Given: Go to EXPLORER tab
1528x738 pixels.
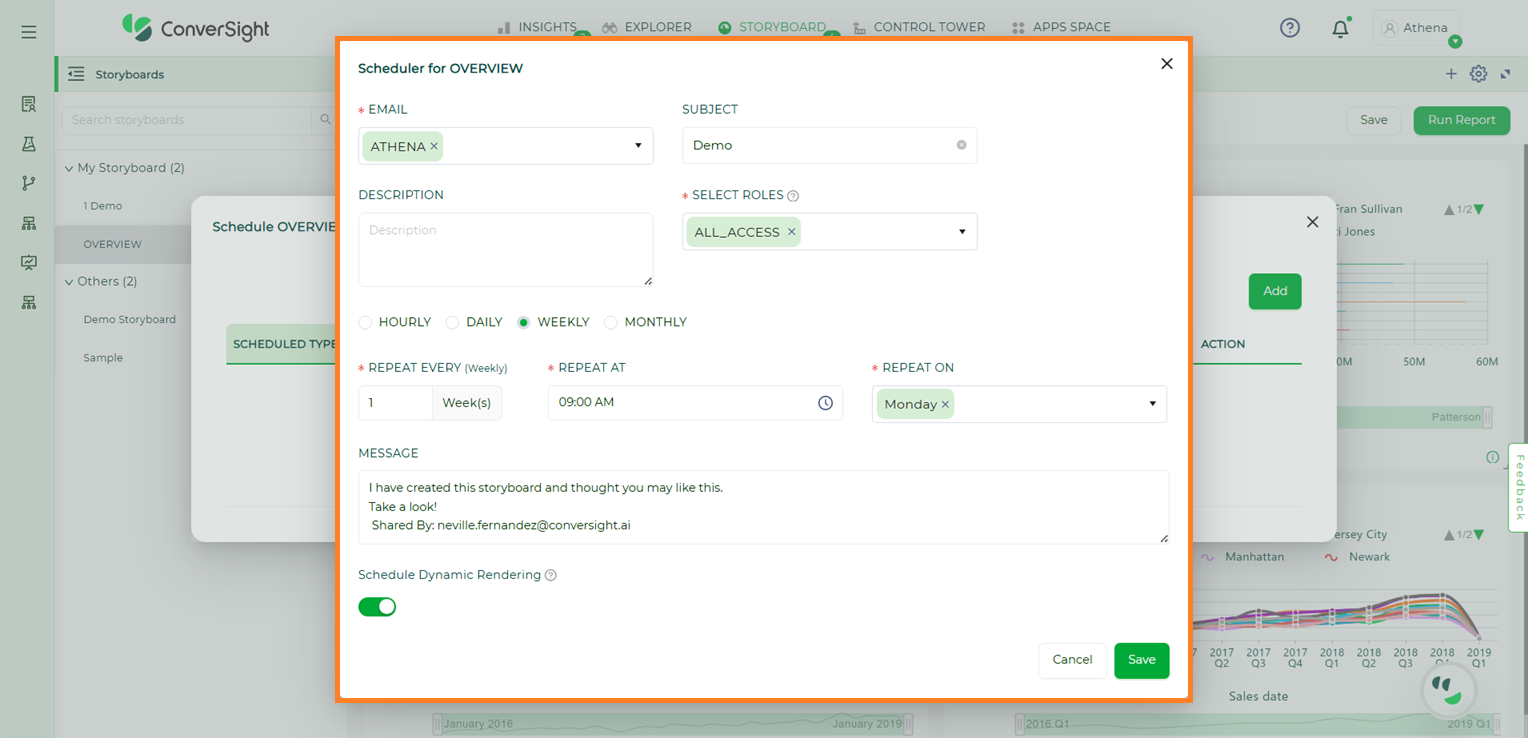Looking at the screenshot, I should (x=647, y=28).
